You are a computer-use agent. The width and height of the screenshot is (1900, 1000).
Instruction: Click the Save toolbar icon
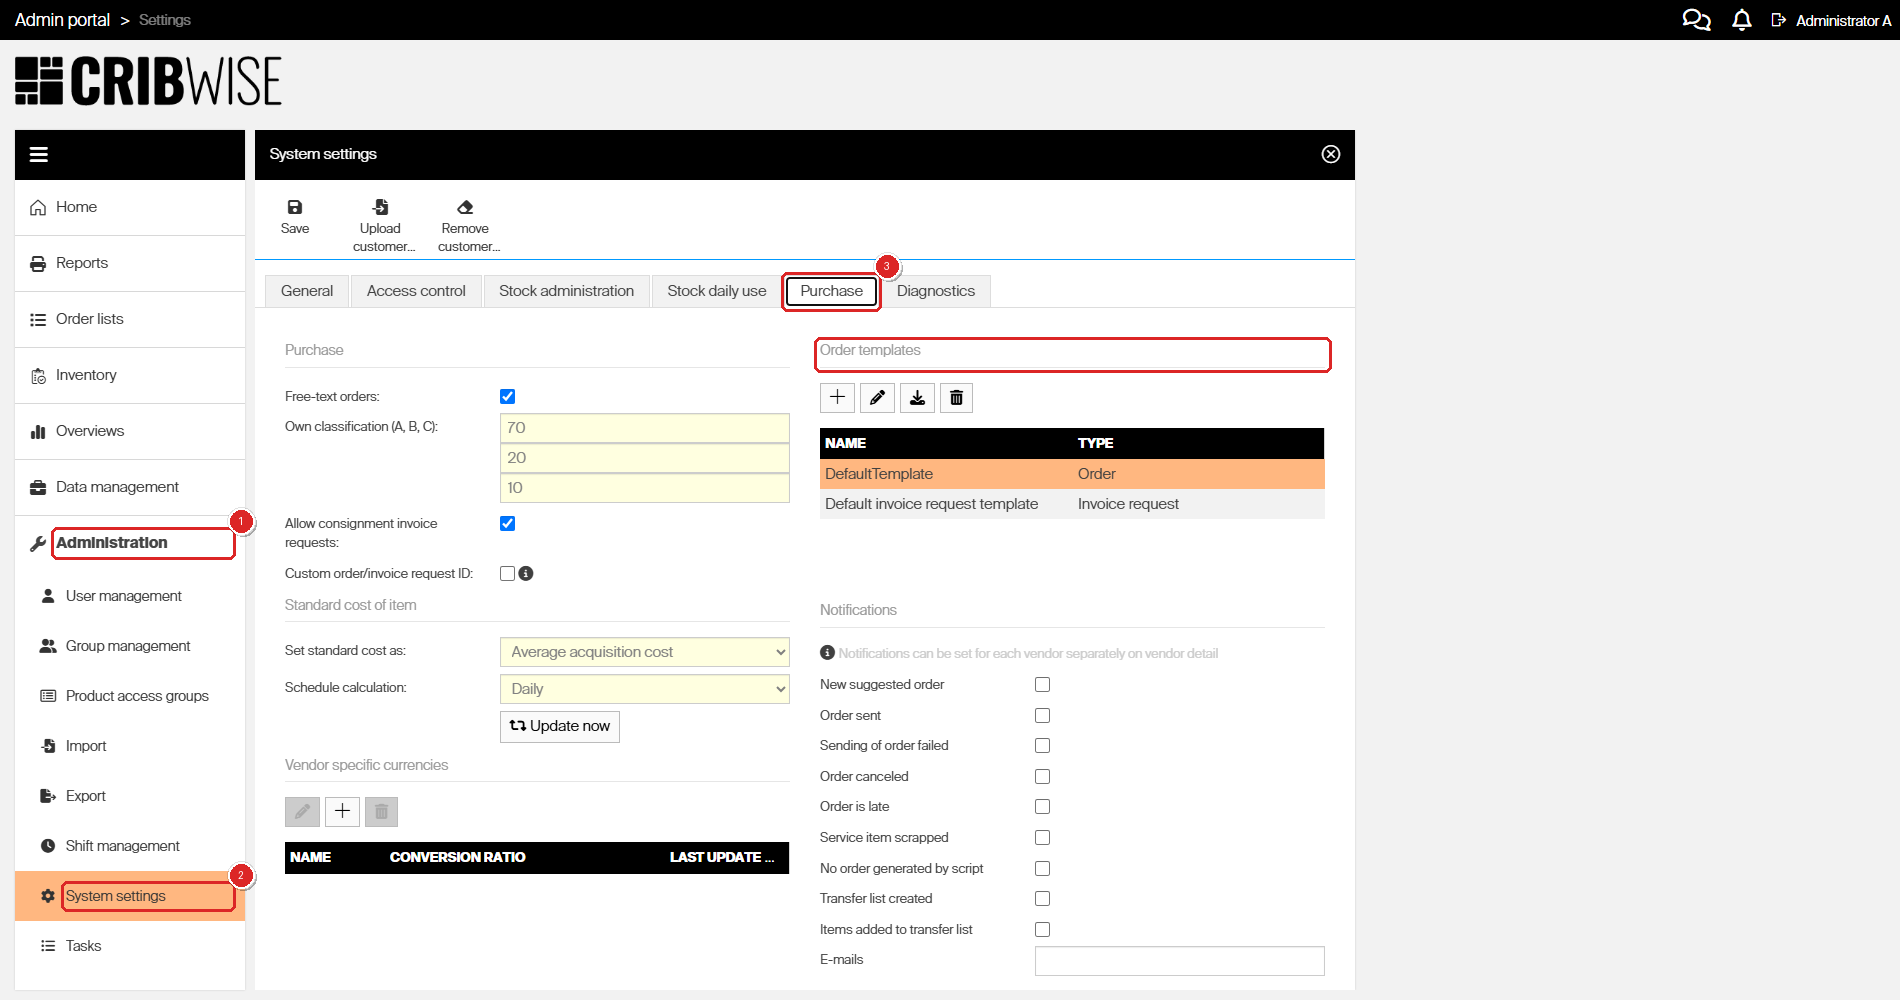295,207
